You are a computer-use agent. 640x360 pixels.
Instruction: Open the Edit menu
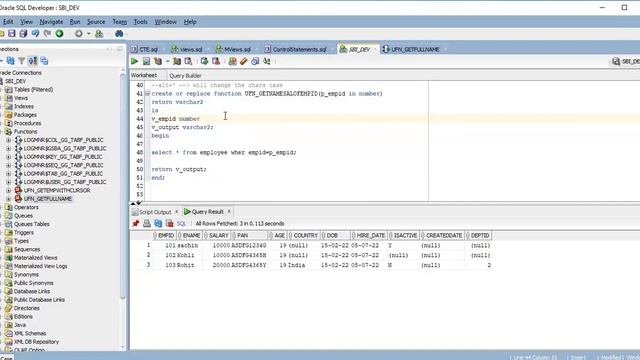pyautogui.click(x=8, y=22)
